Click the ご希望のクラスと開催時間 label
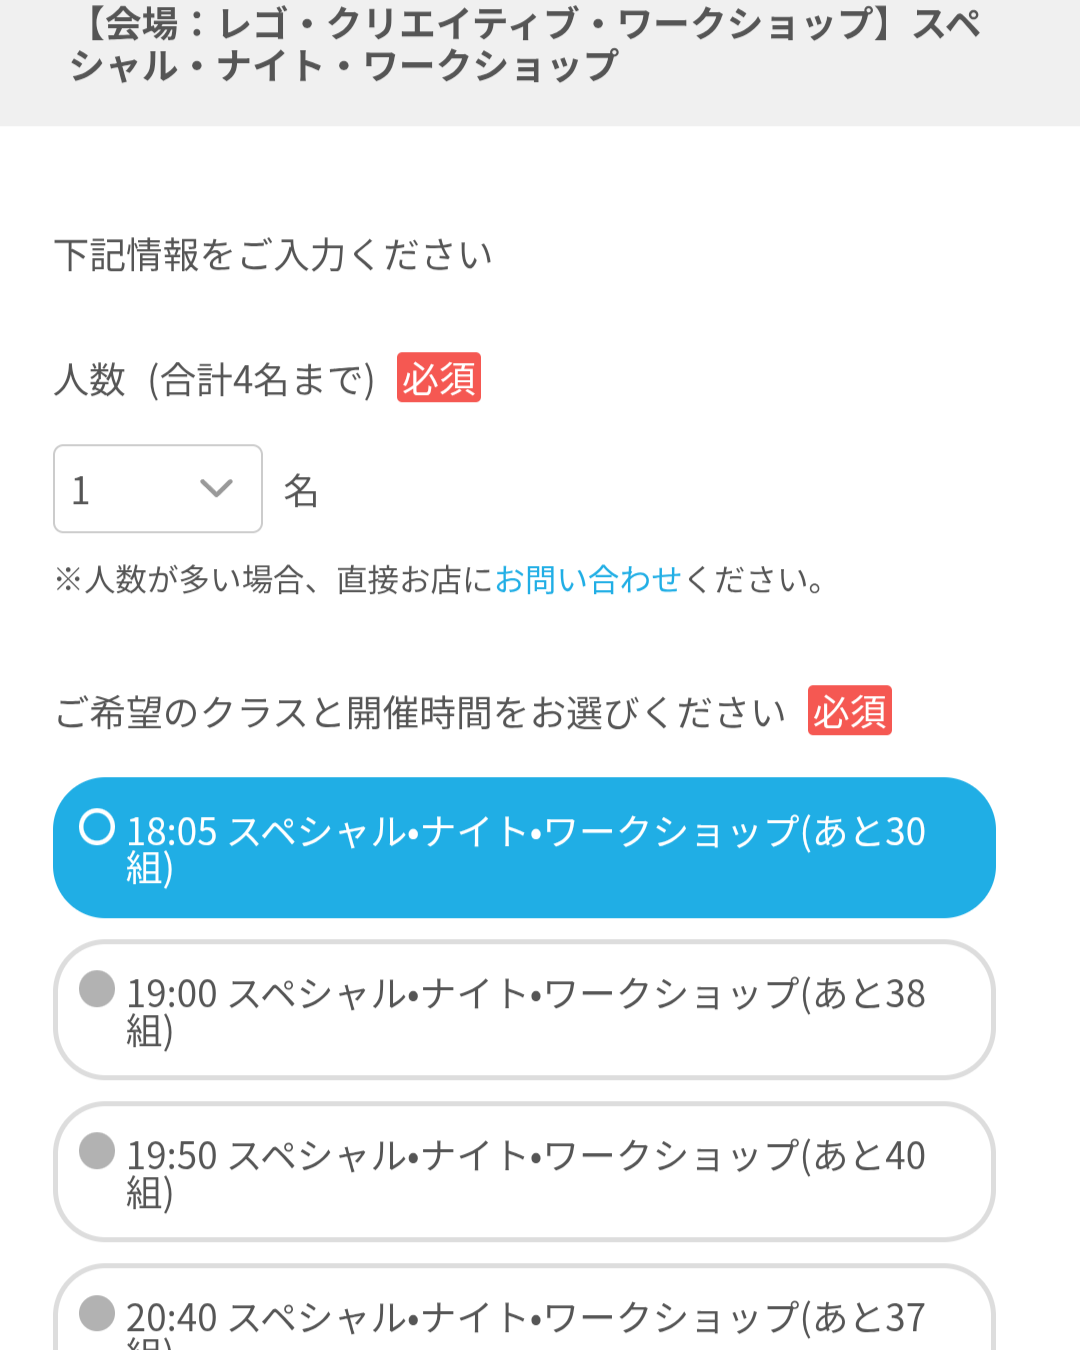 tap(420, 713)
